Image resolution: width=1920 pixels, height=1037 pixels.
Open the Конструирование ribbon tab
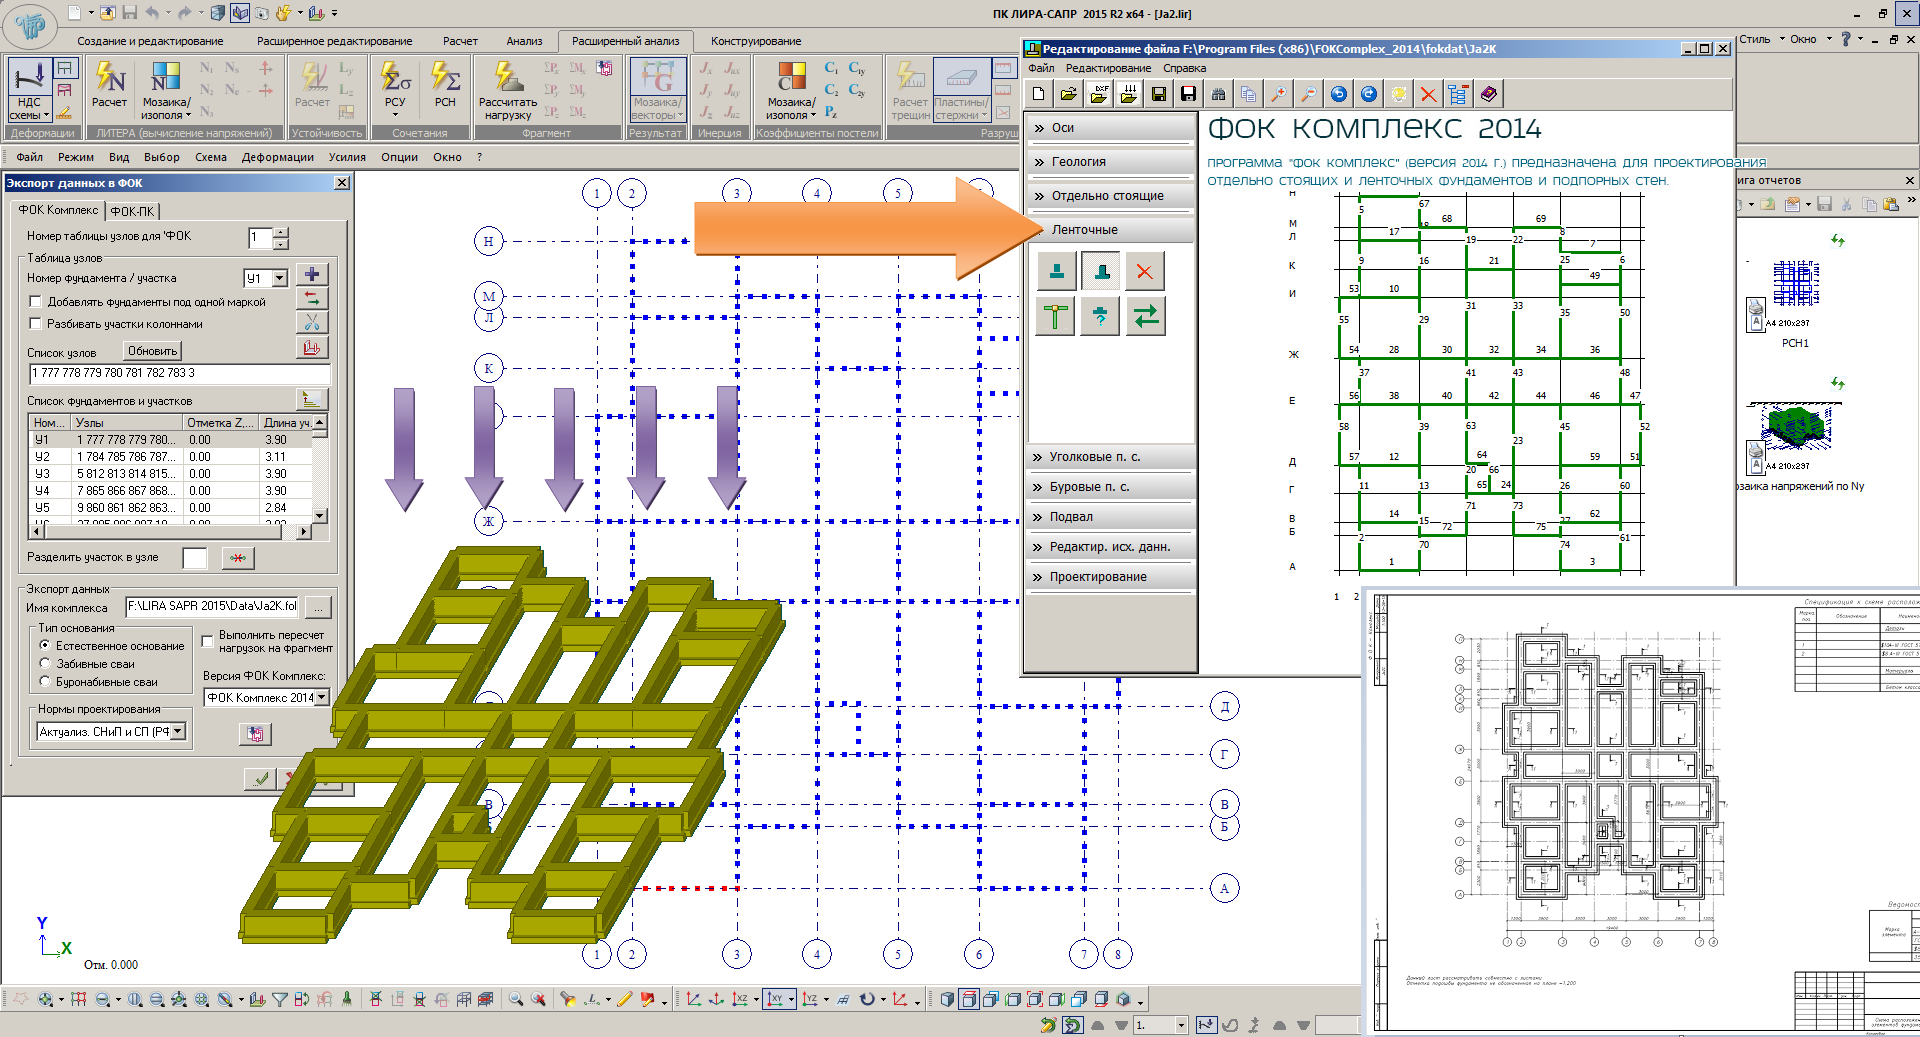[756, 41]
